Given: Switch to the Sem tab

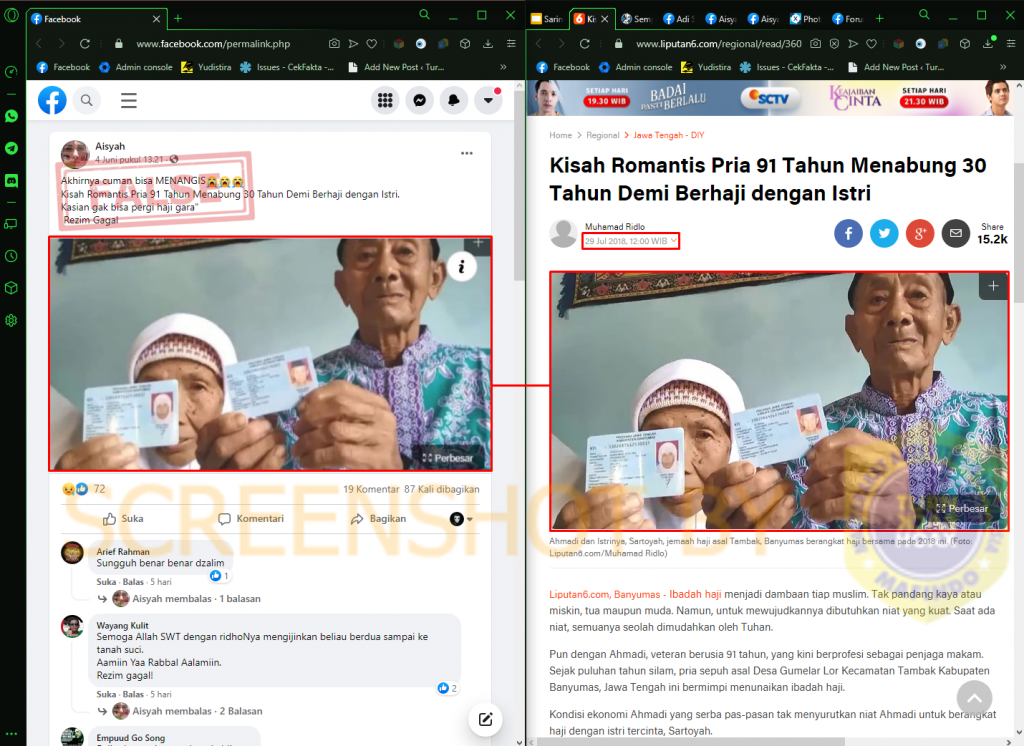Looking at the screenshot, I should point(636,19).
